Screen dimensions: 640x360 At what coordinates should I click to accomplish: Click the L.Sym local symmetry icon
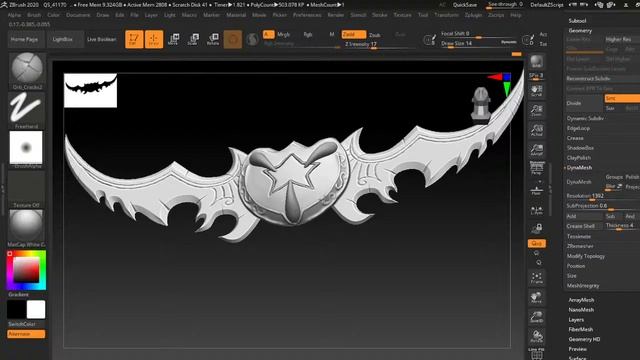coord(536,210)
